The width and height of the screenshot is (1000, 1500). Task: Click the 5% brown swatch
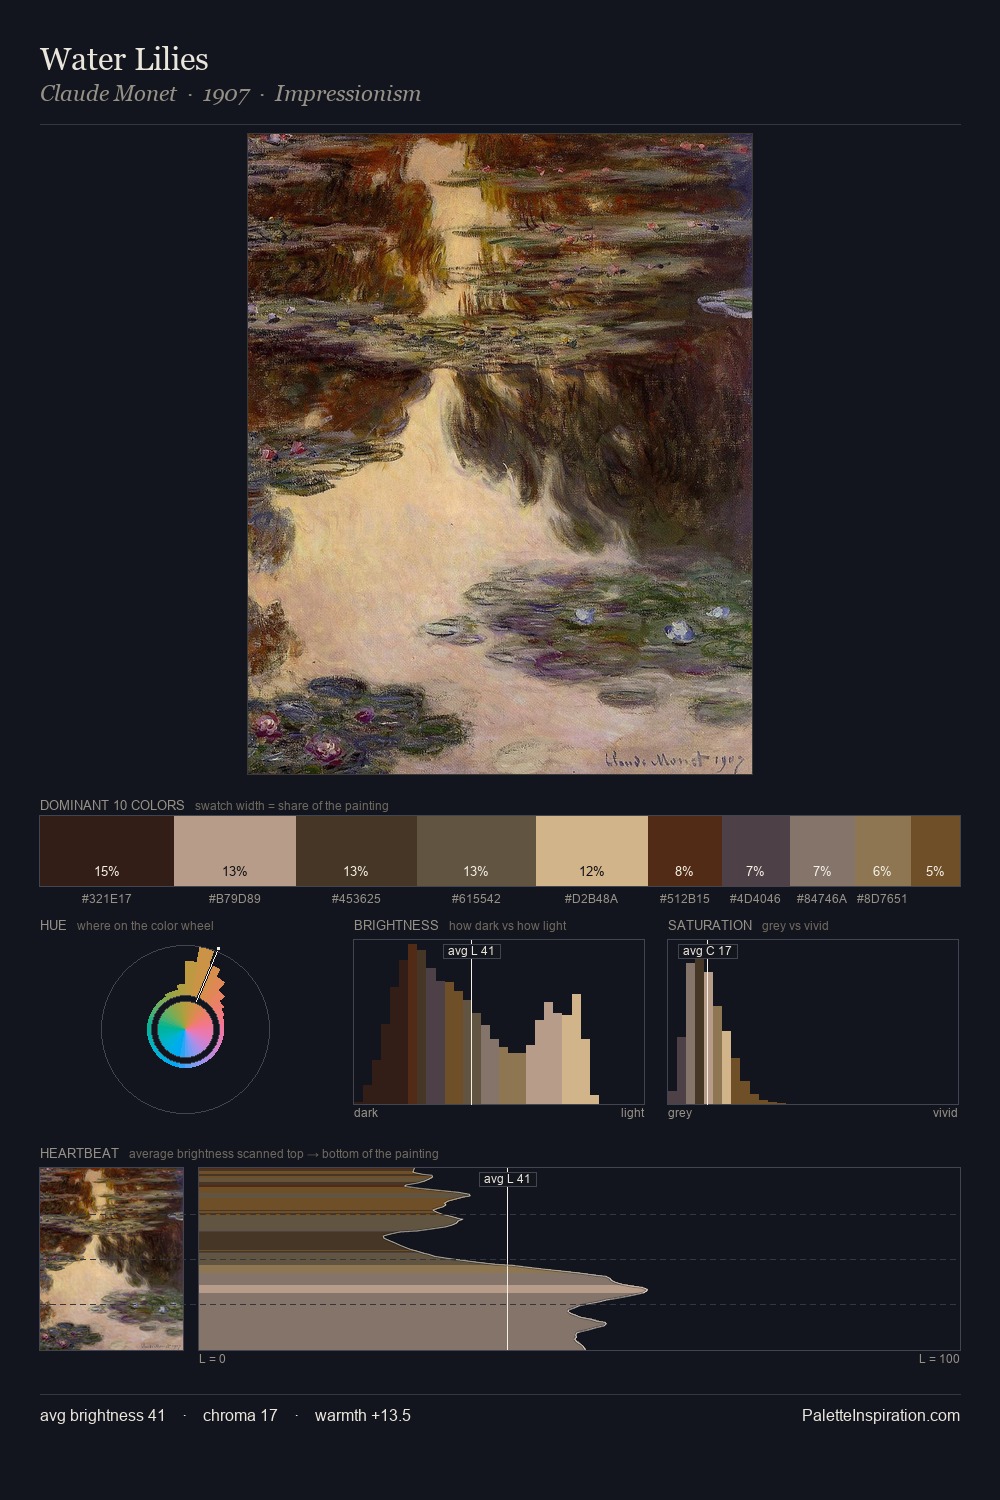935,851
